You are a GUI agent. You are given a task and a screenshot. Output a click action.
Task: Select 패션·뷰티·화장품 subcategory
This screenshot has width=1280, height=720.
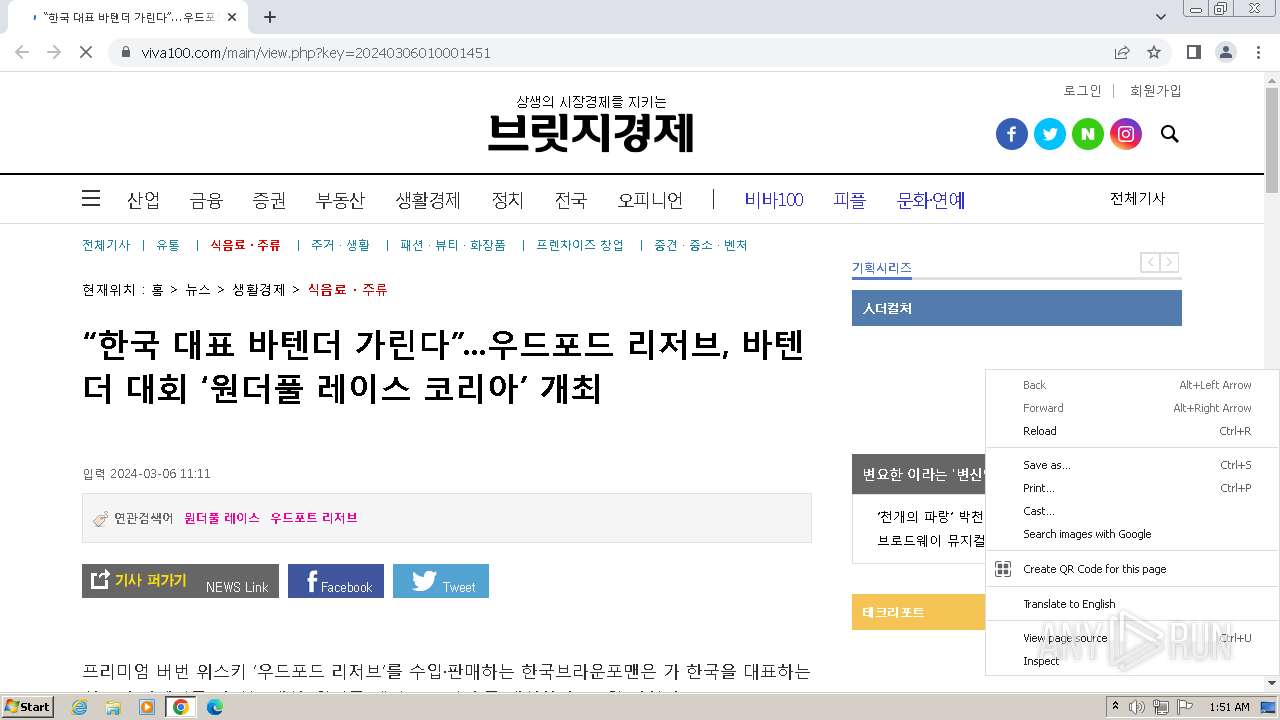pos(453,245)
